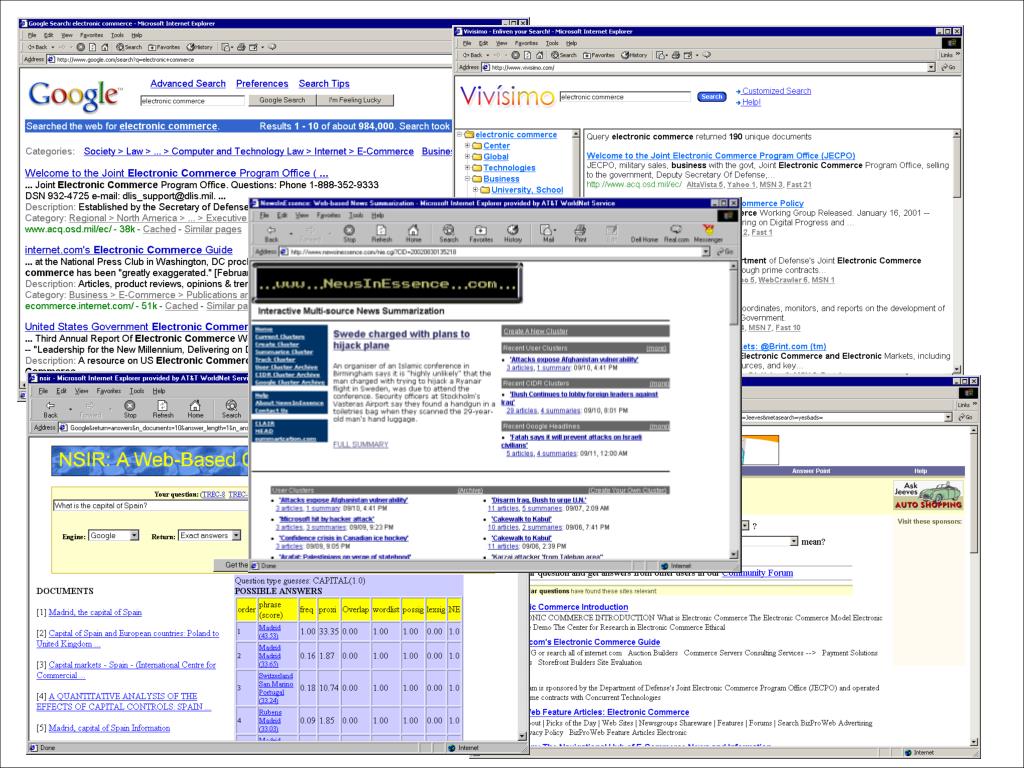Click Search toolbar button in Google window

pyautogui.click(x=129, y=47)
